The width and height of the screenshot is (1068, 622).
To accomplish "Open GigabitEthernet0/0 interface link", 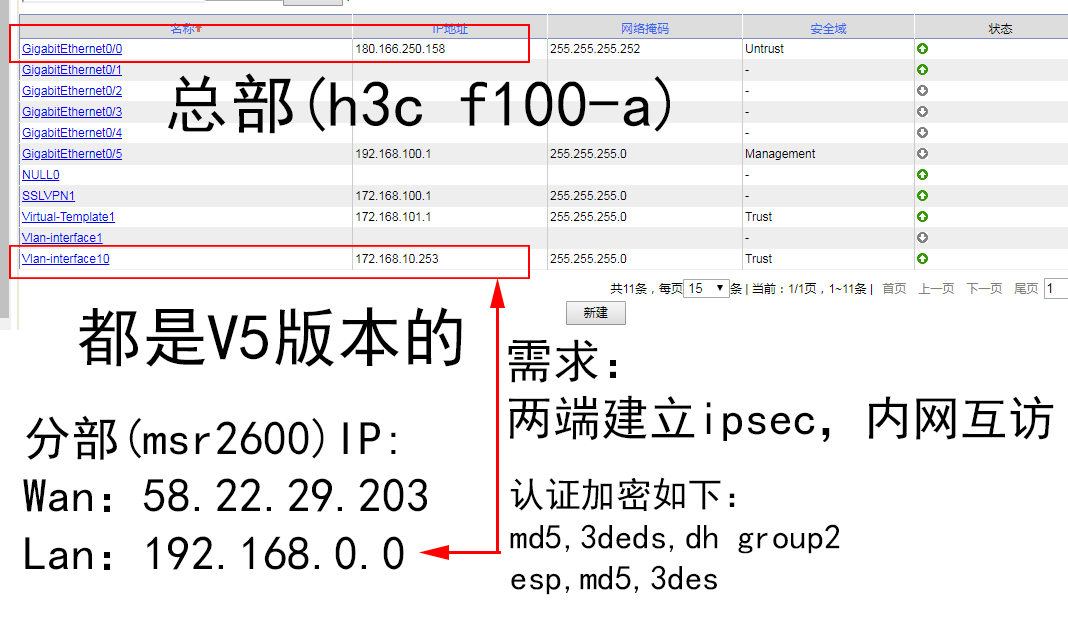I will point(72,49).
